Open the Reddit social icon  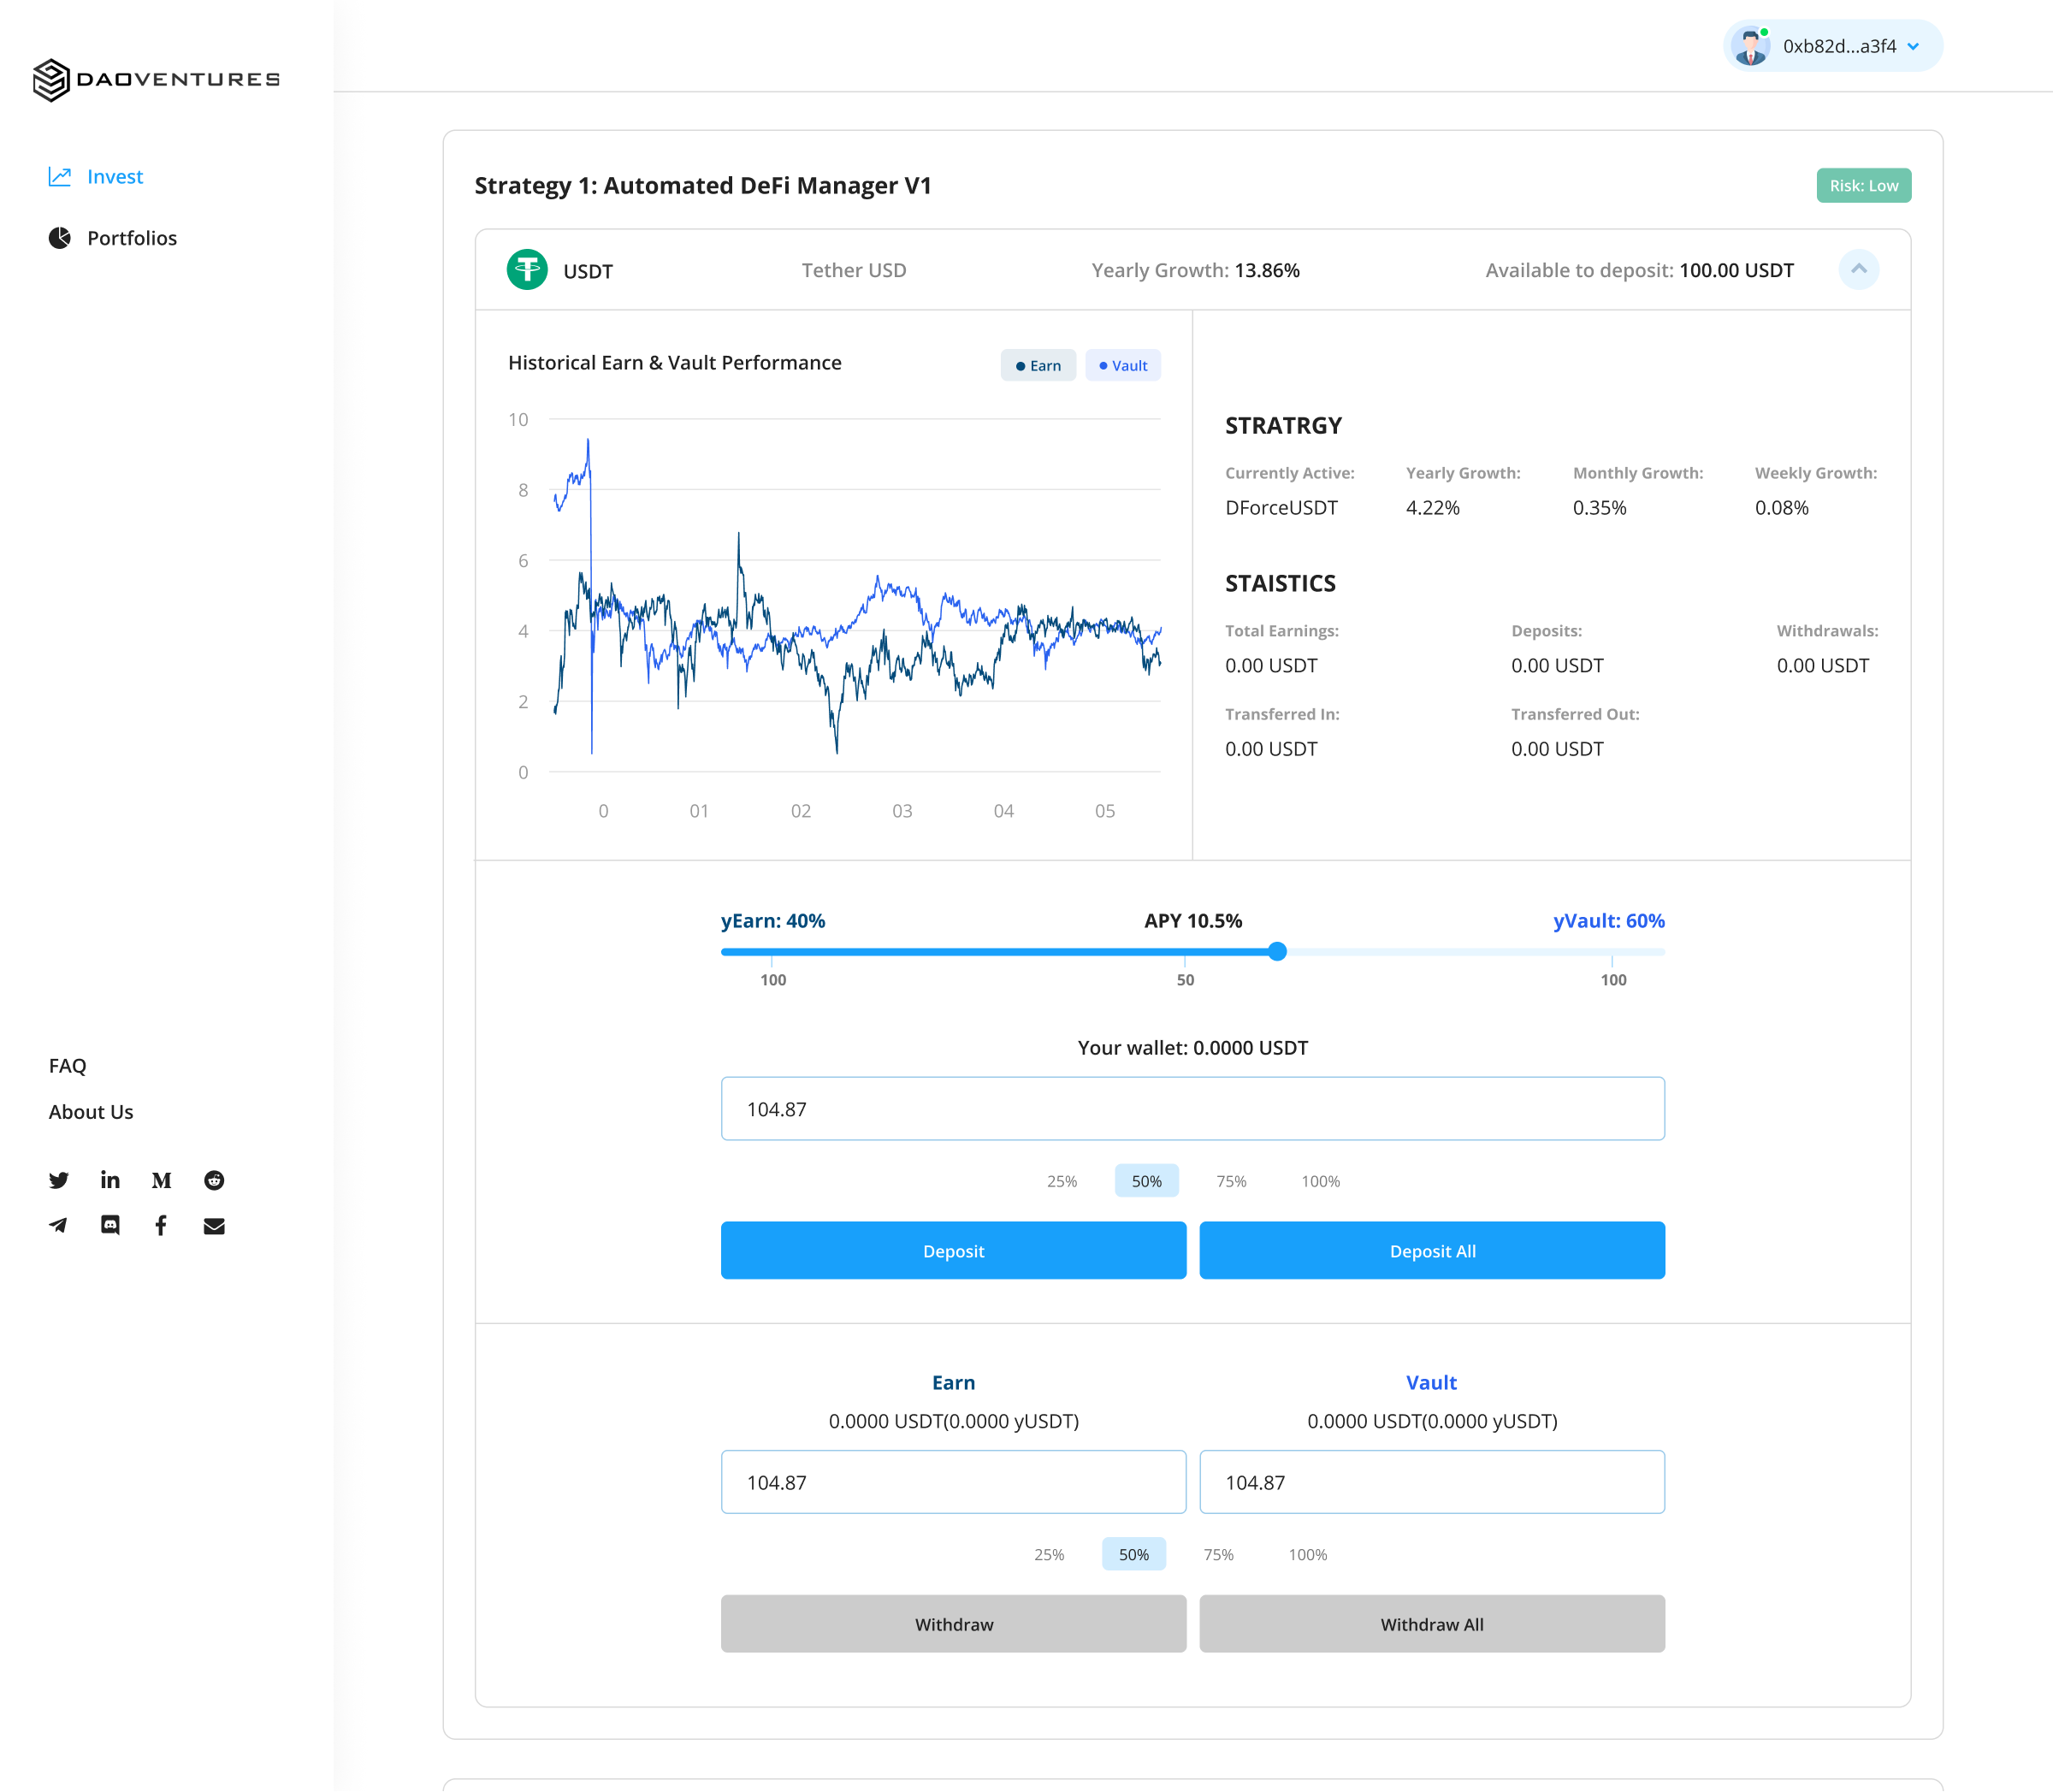(x=214, y=1181)
